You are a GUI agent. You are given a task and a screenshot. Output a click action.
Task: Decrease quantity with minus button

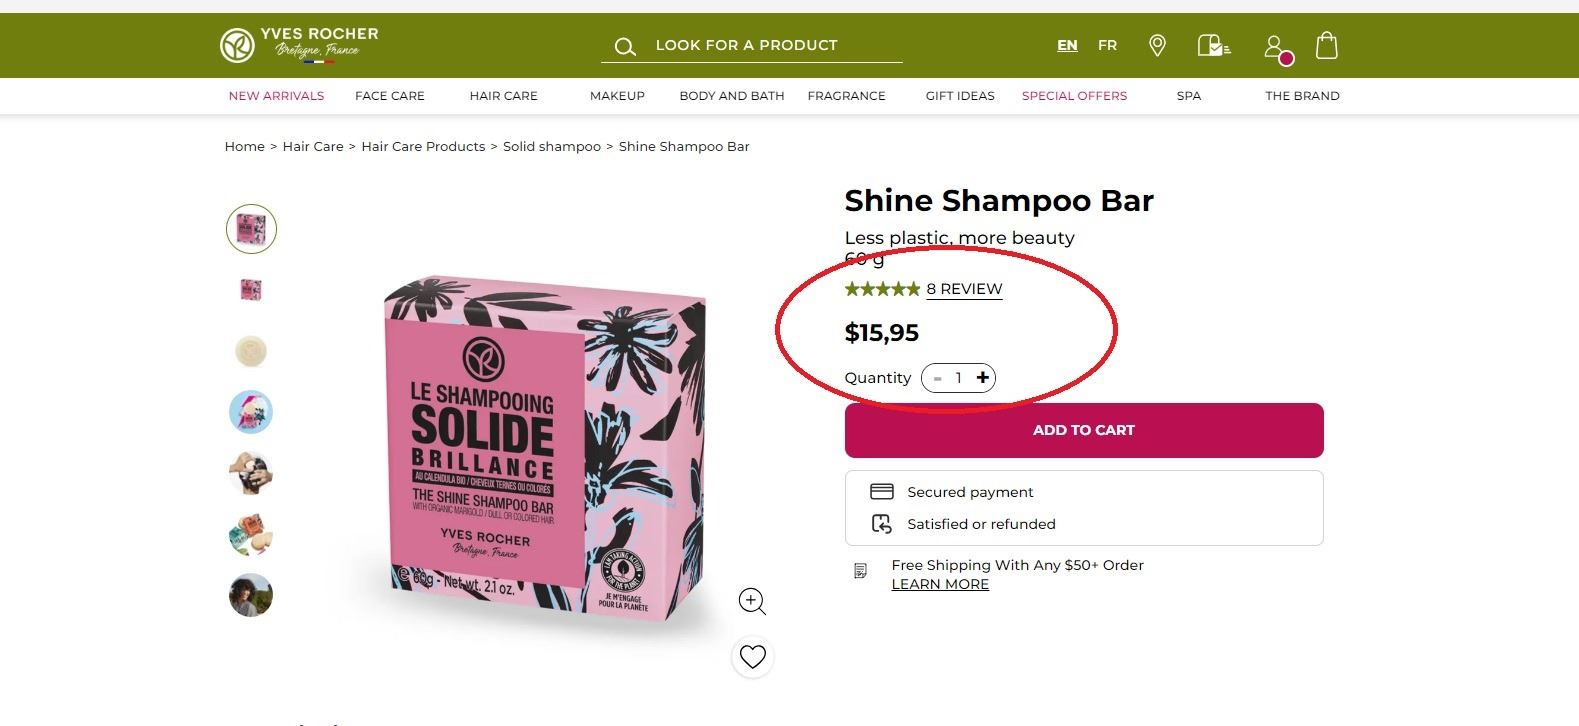pos(937,378)
